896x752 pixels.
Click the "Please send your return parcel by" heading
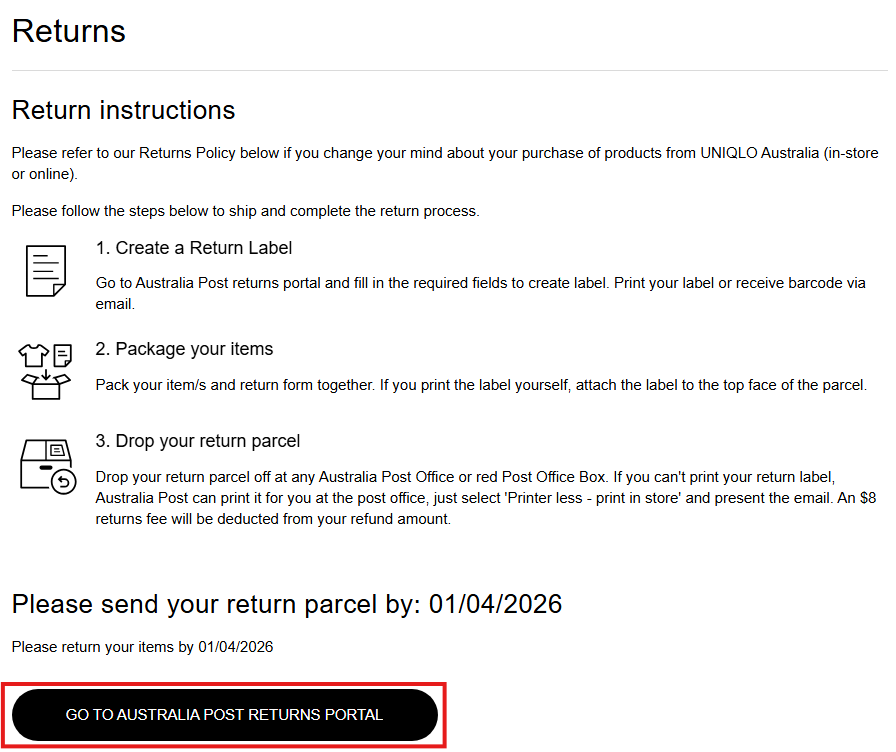(x=286, y=604)
